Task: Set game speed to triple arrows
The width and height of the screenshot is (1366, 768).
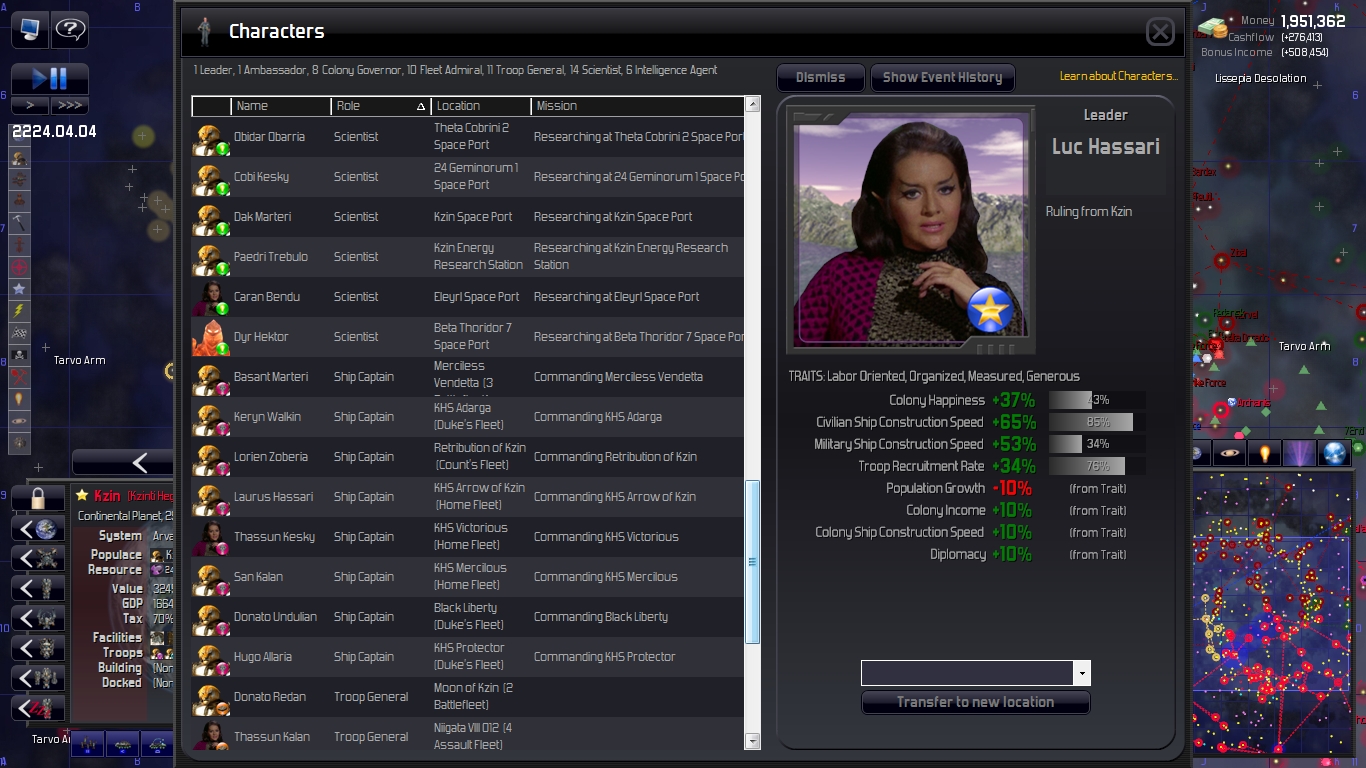Action: pyautogui.click(x=70, y=105)
